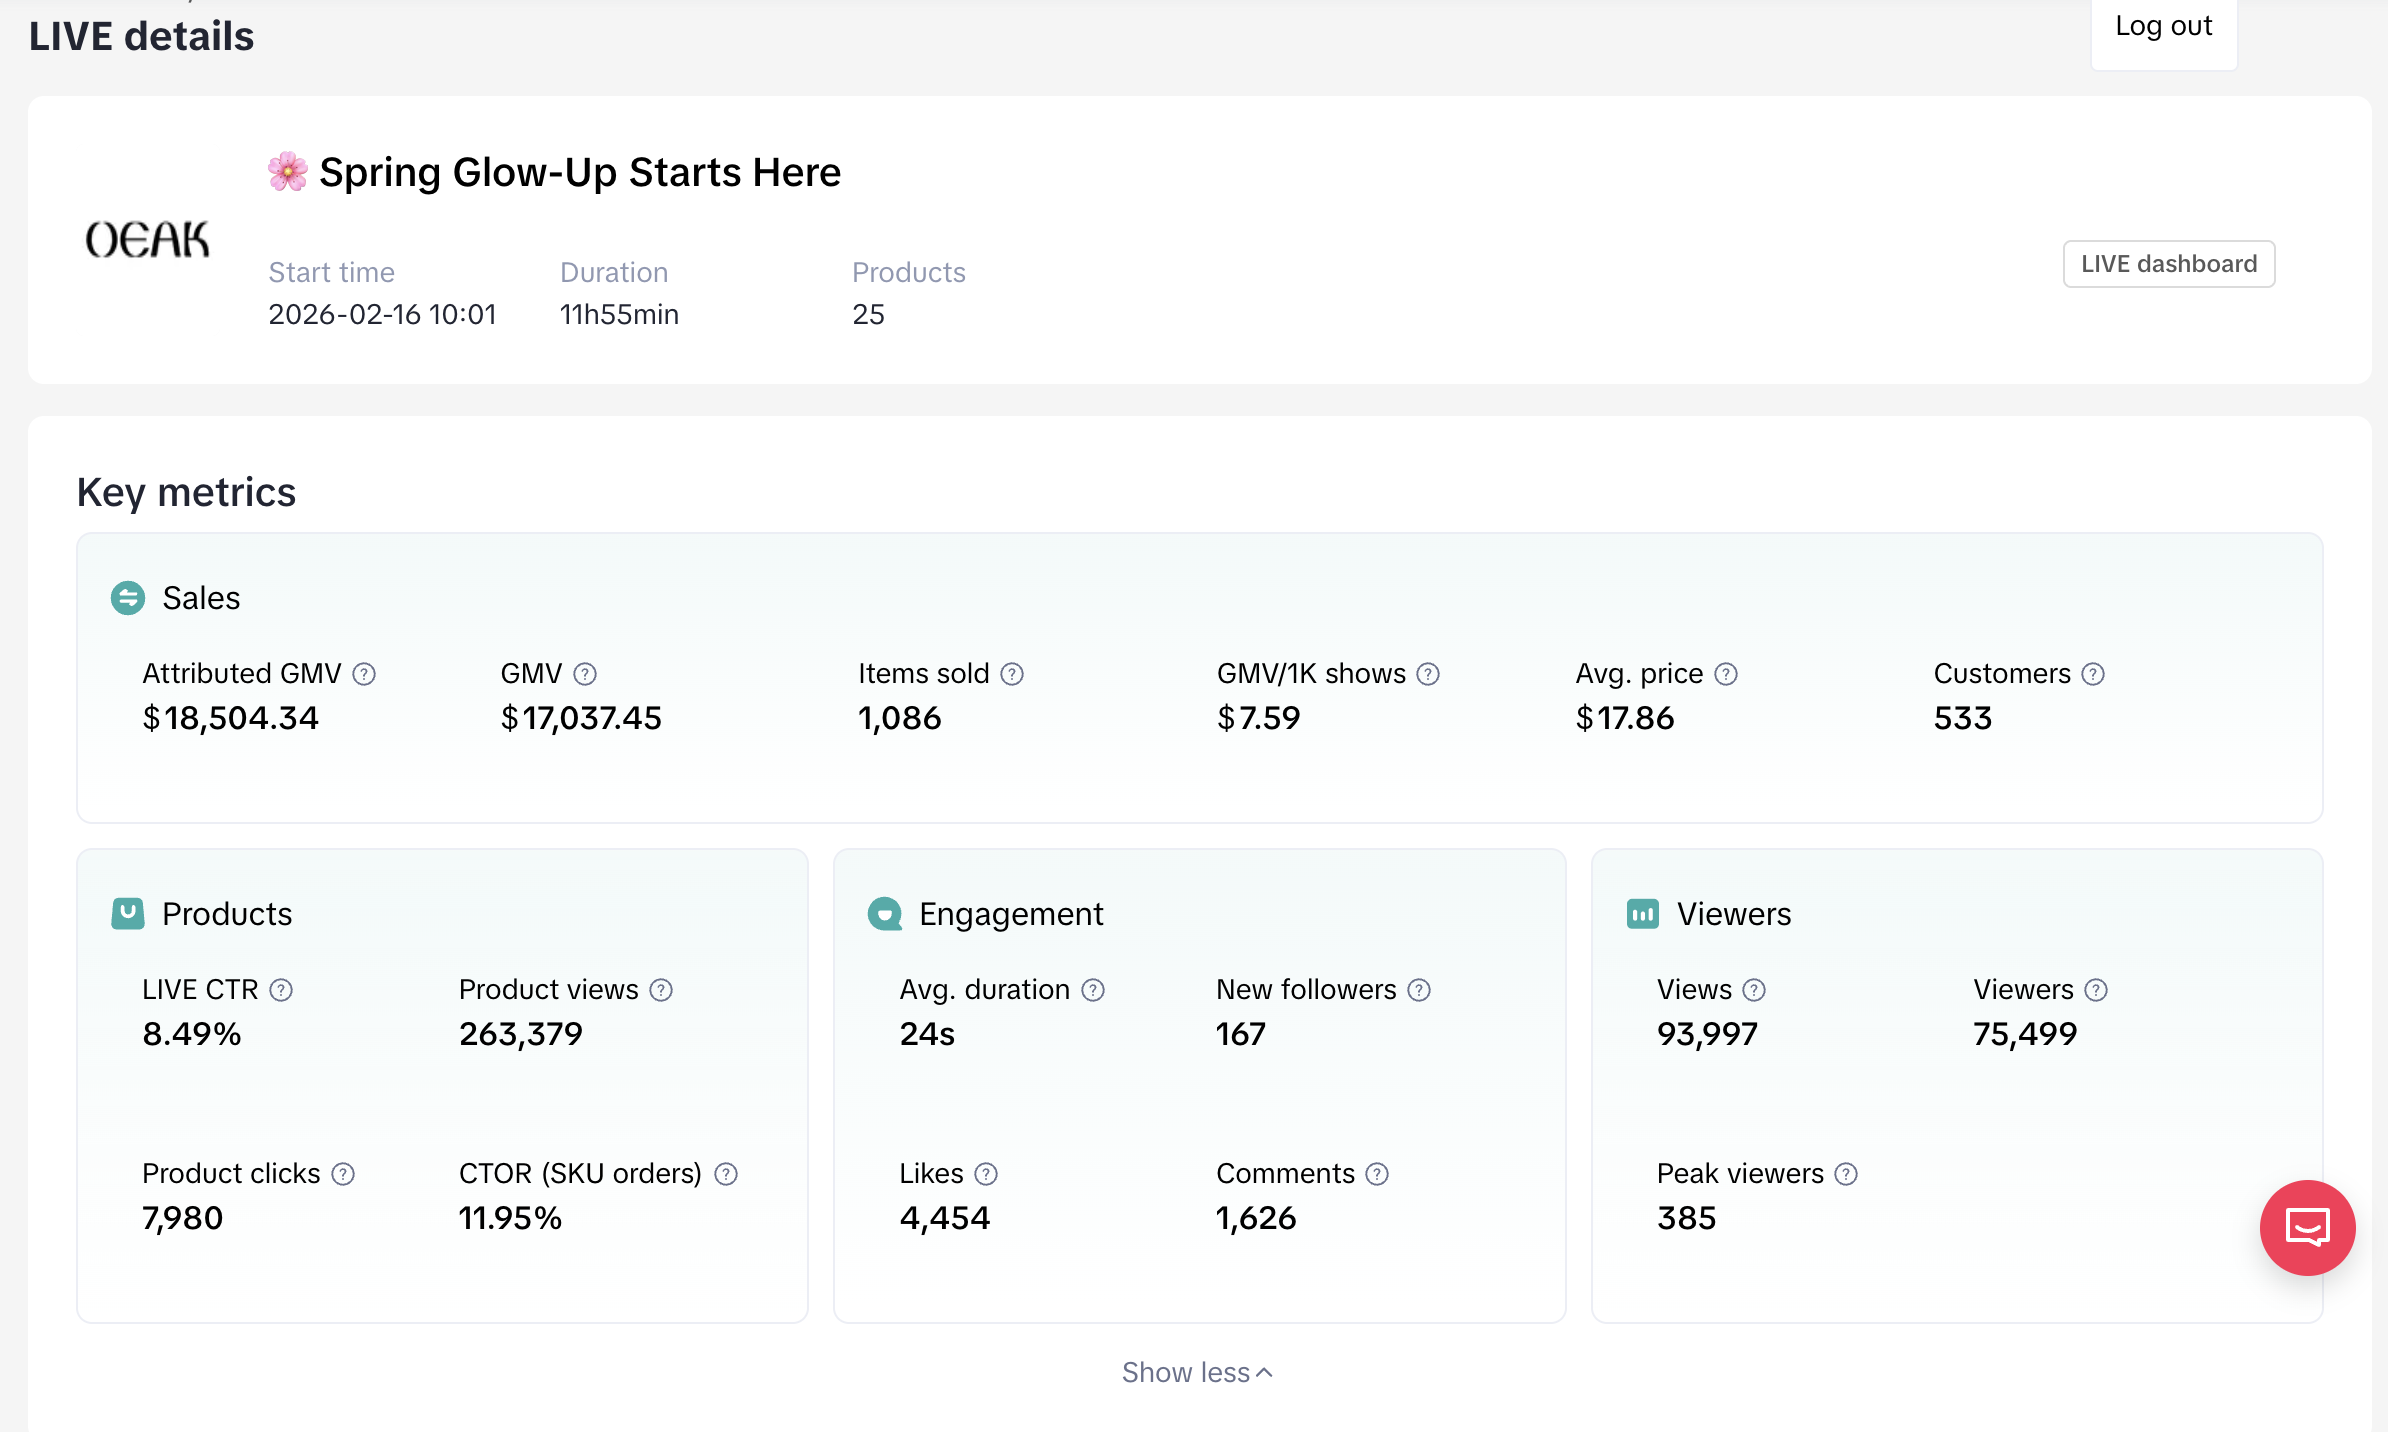Click the help icon next to CTOR (SKU orders)
This screenshot has width=2388, height=1432.
(726, 1174)
